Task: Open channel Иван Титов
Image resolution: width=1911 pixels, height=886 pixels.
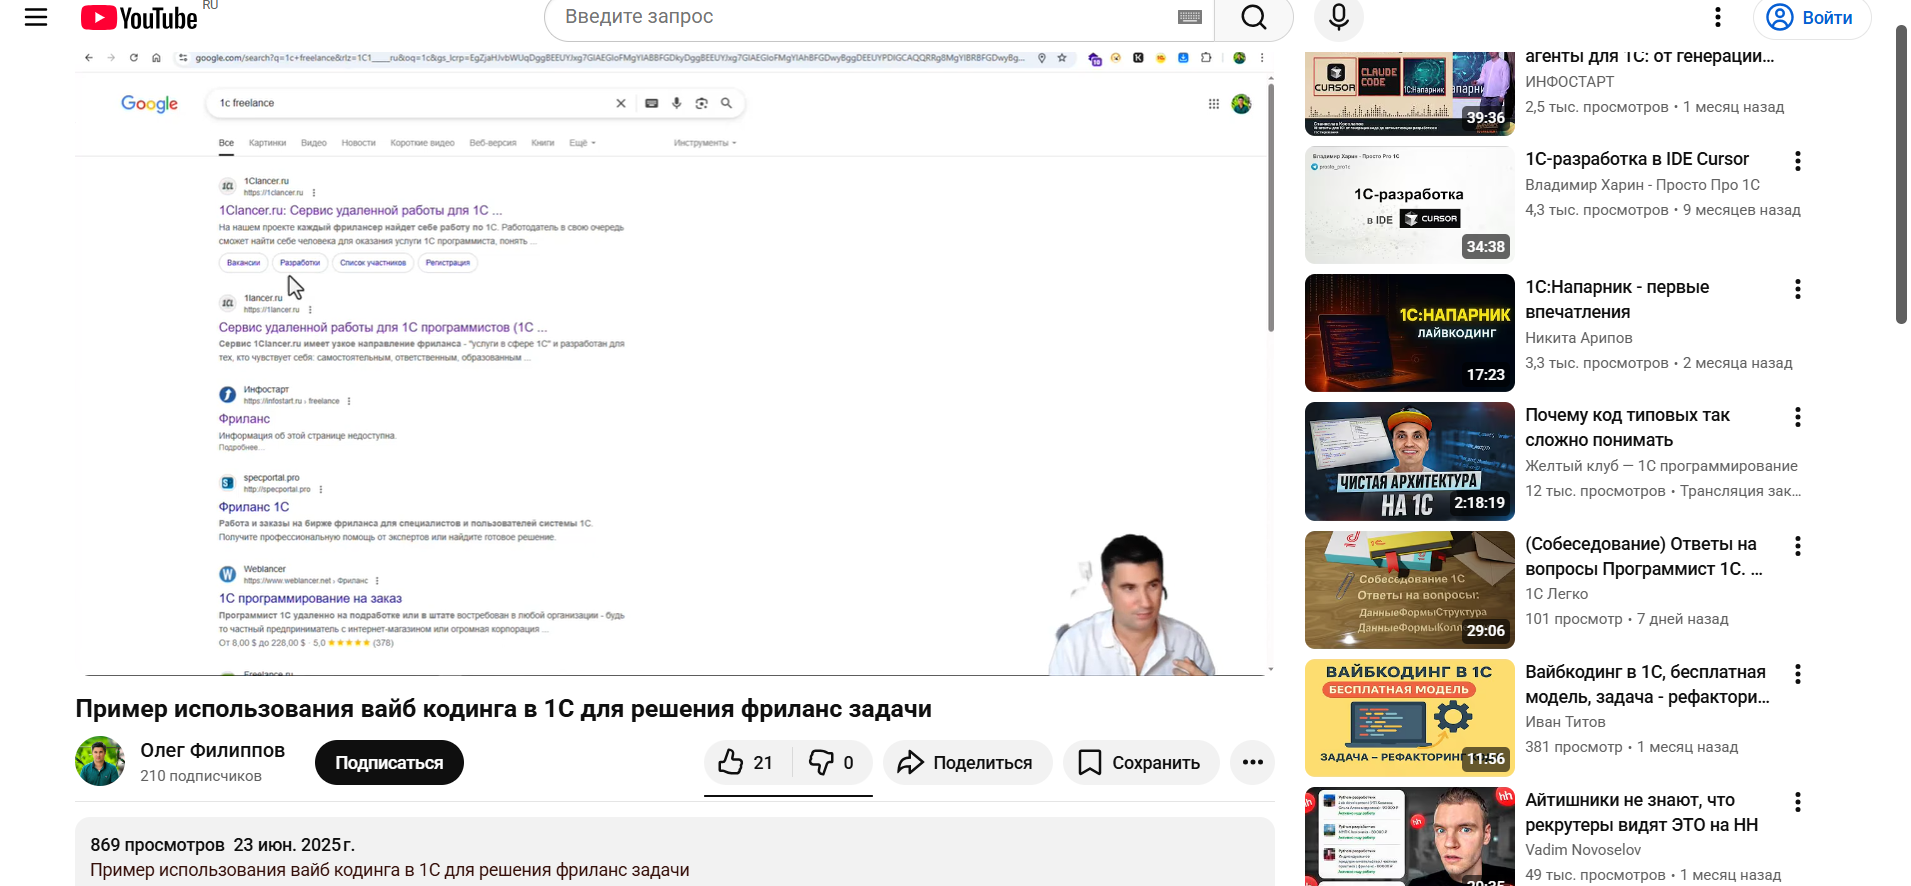Action: (x=1565, y=722)
